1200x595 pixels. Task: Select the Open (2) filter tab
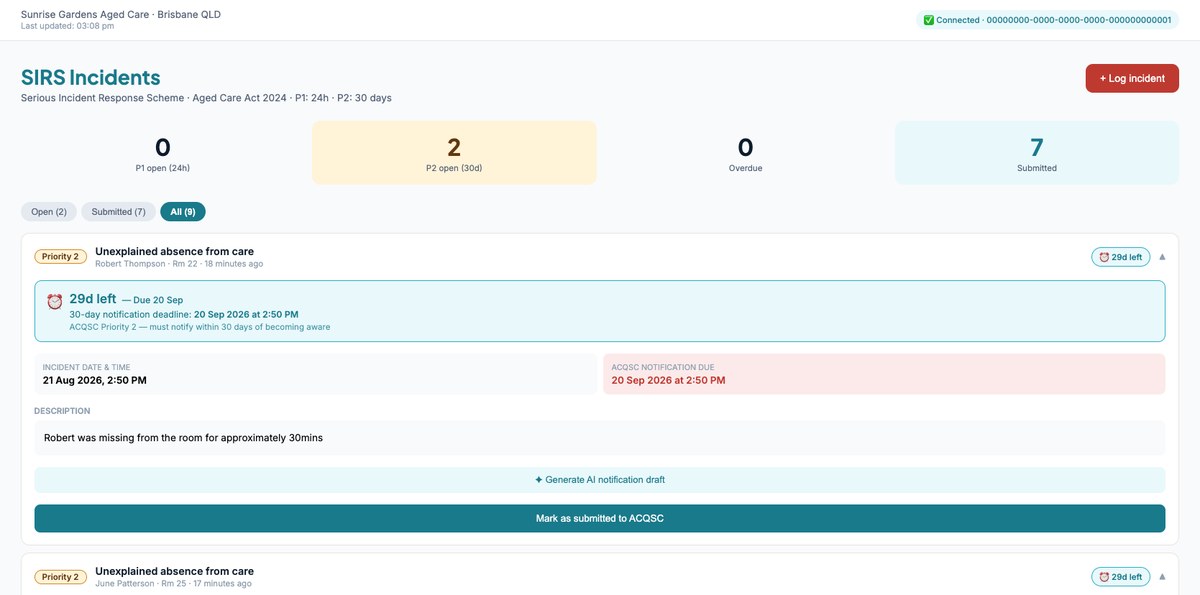pos(48,212)
